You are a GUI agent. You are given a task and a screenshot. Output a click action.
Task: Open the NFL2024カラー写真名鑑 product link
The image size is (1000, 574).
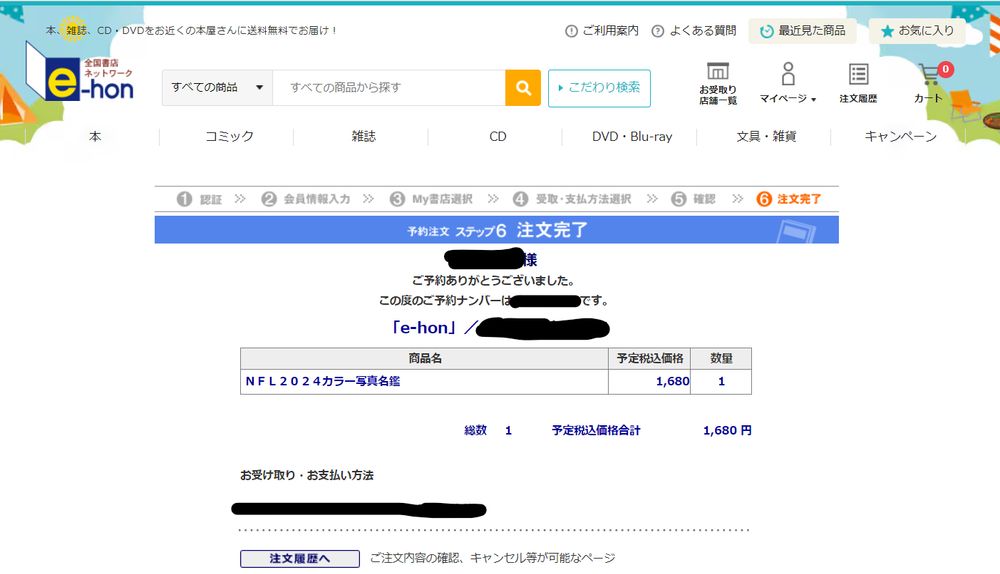click(323, 381)
